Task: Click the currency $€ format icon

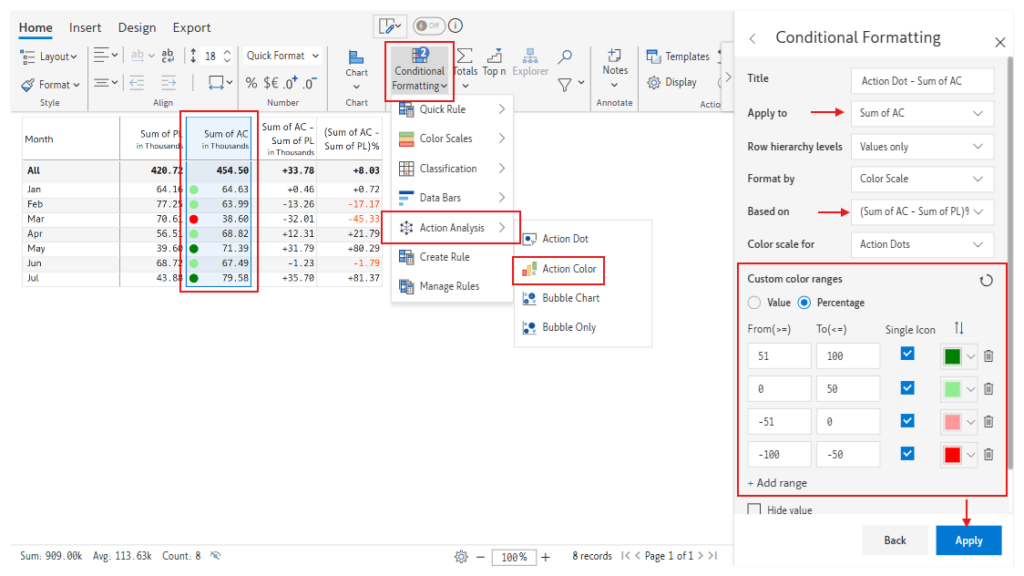Action: pos(271,83)
